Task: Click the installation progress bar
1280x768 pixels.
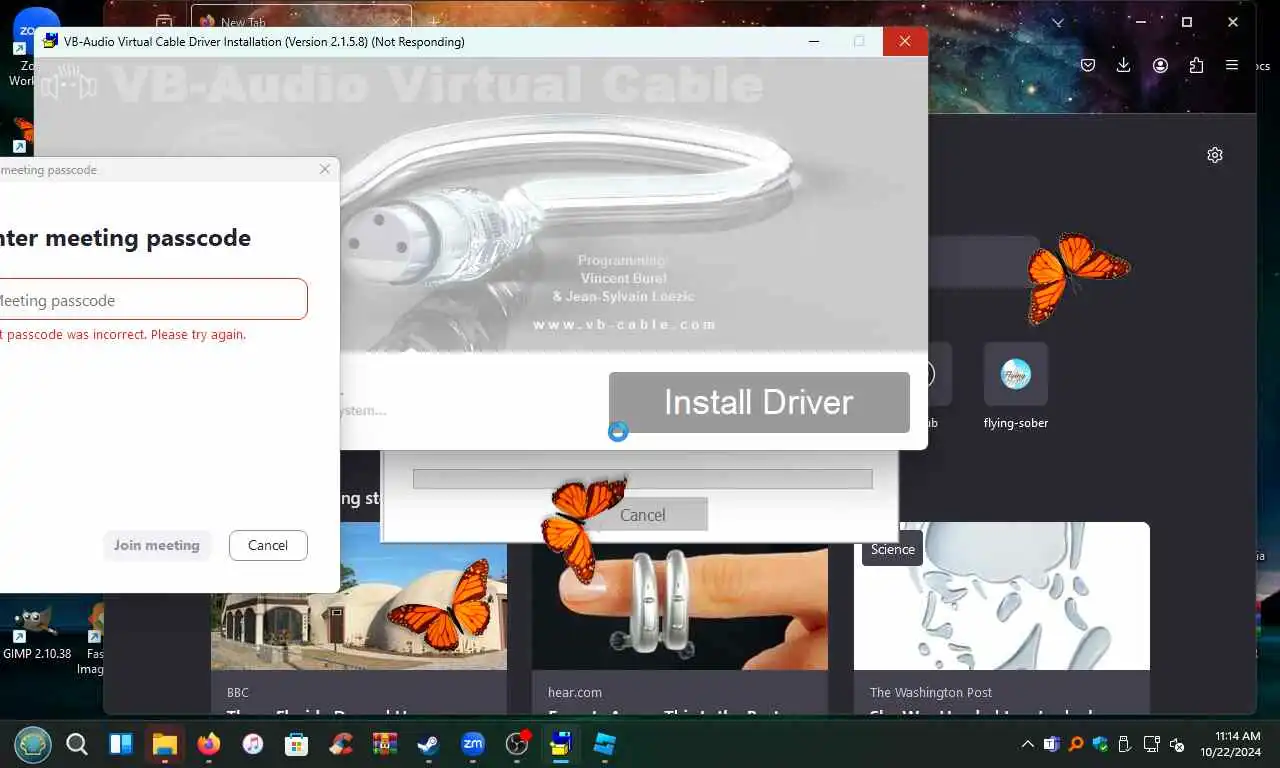Action: (x=643, y=479)
